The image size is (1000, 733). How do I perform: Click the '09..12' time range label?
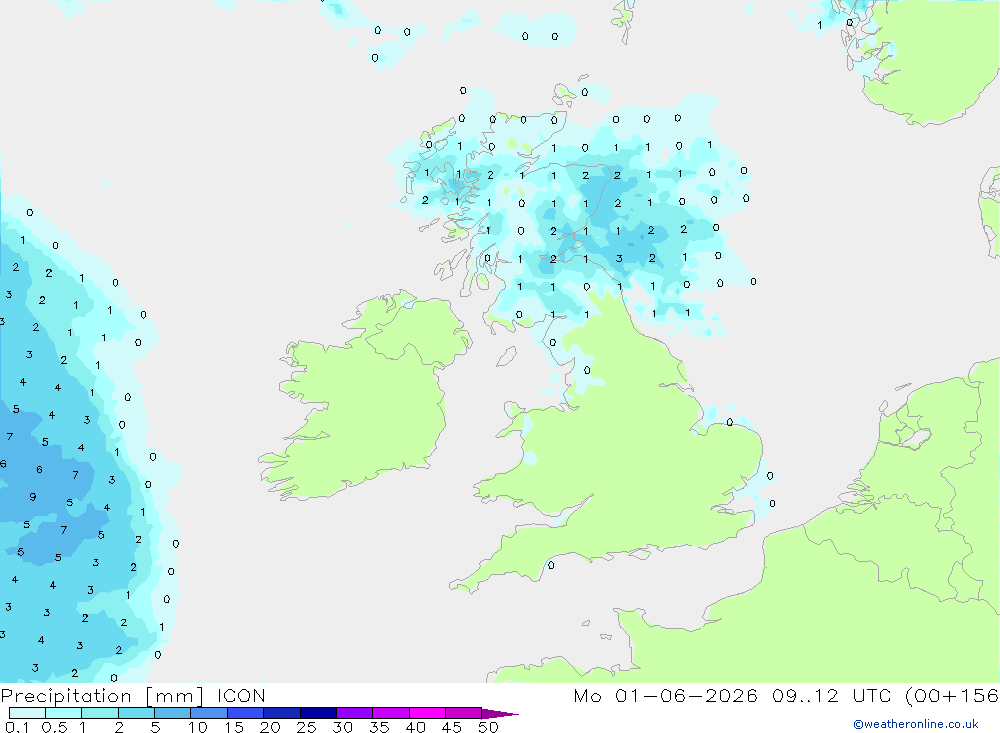pos(805,695)
